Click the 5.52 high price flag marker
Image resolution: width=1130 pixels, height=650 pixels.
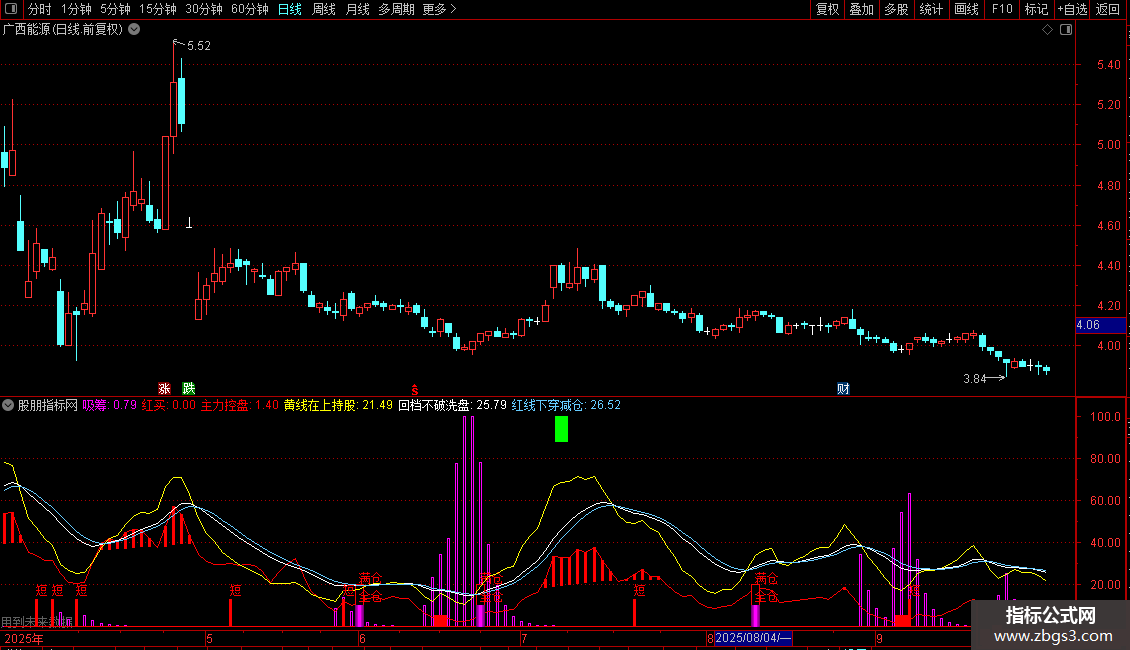[x=198, y=46]
